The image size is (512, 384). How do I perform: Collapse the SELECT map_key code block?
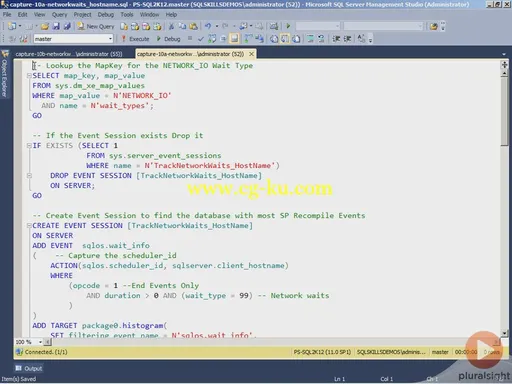(29, 76)
